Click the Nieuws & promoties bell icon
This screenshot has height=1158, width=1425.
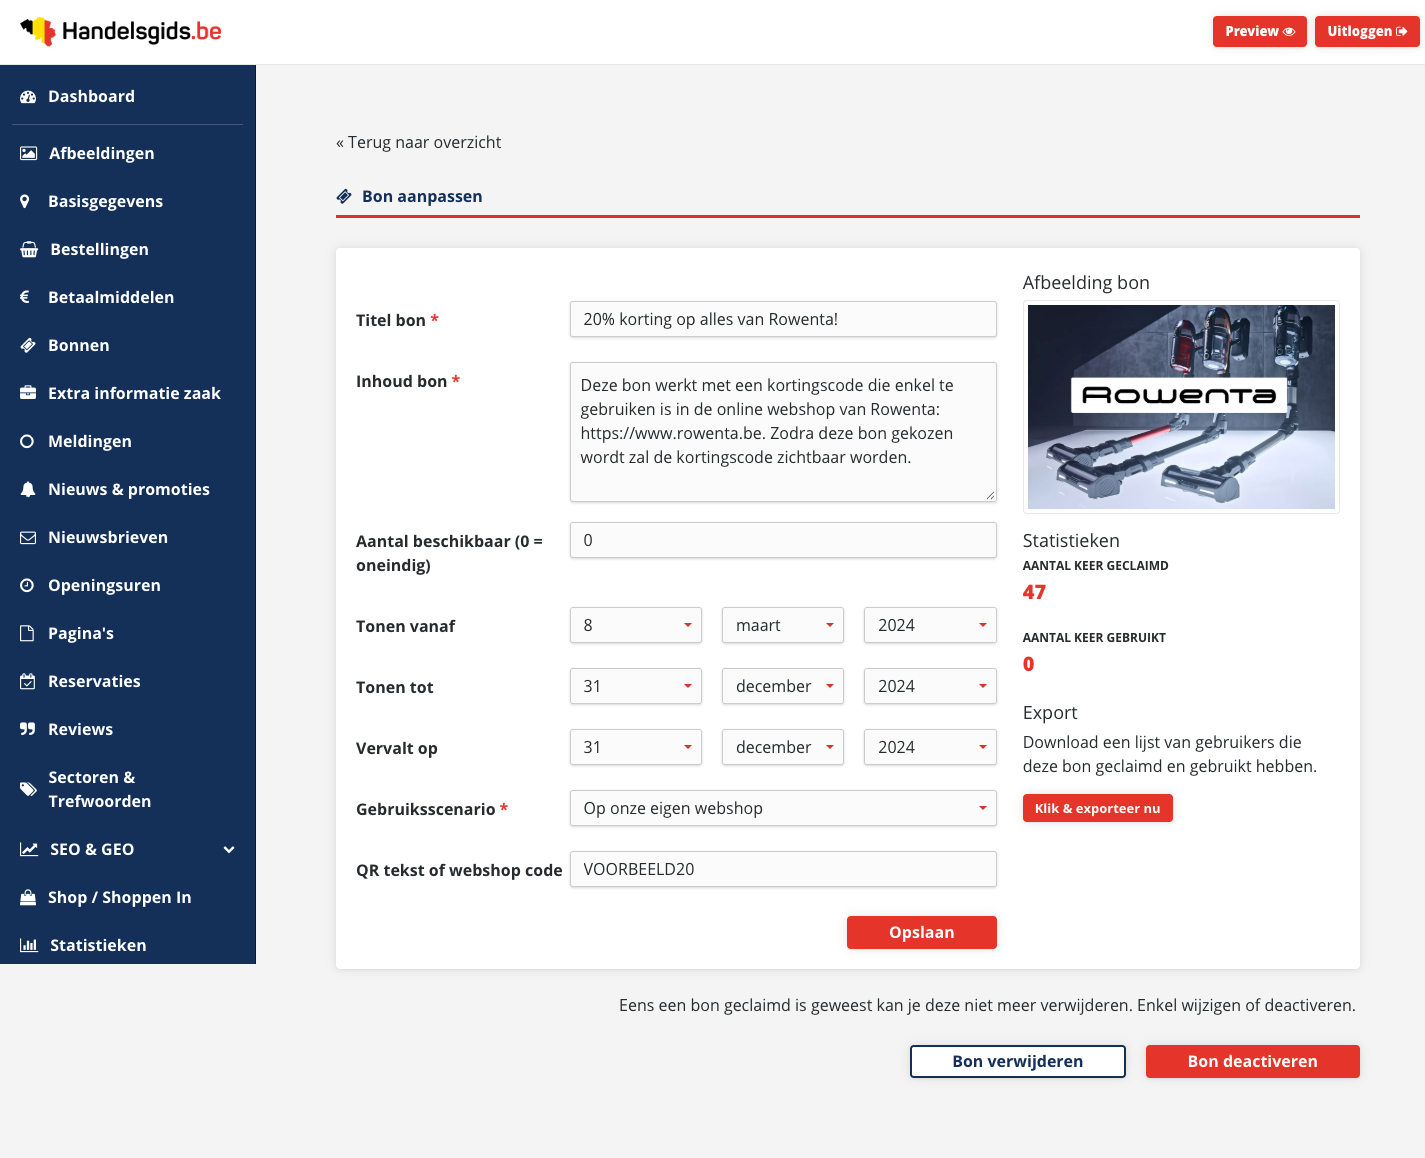pos(28,489)
